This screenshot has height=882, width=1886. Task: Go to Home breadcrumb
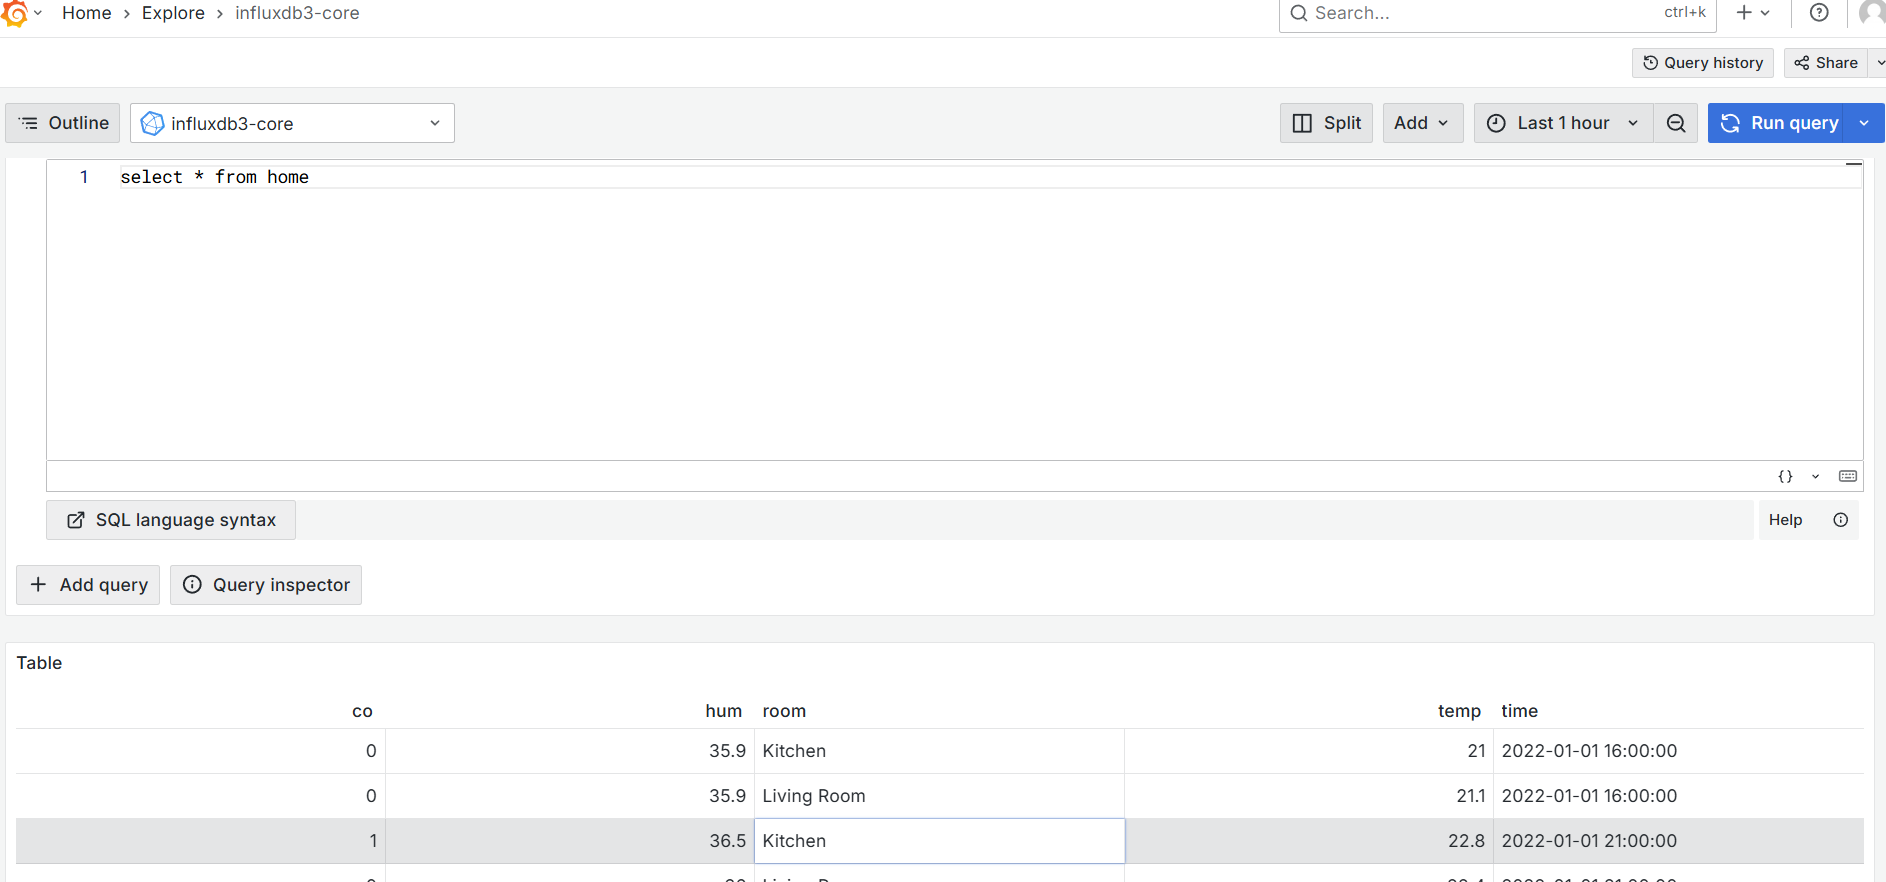(x=87, y=13)
